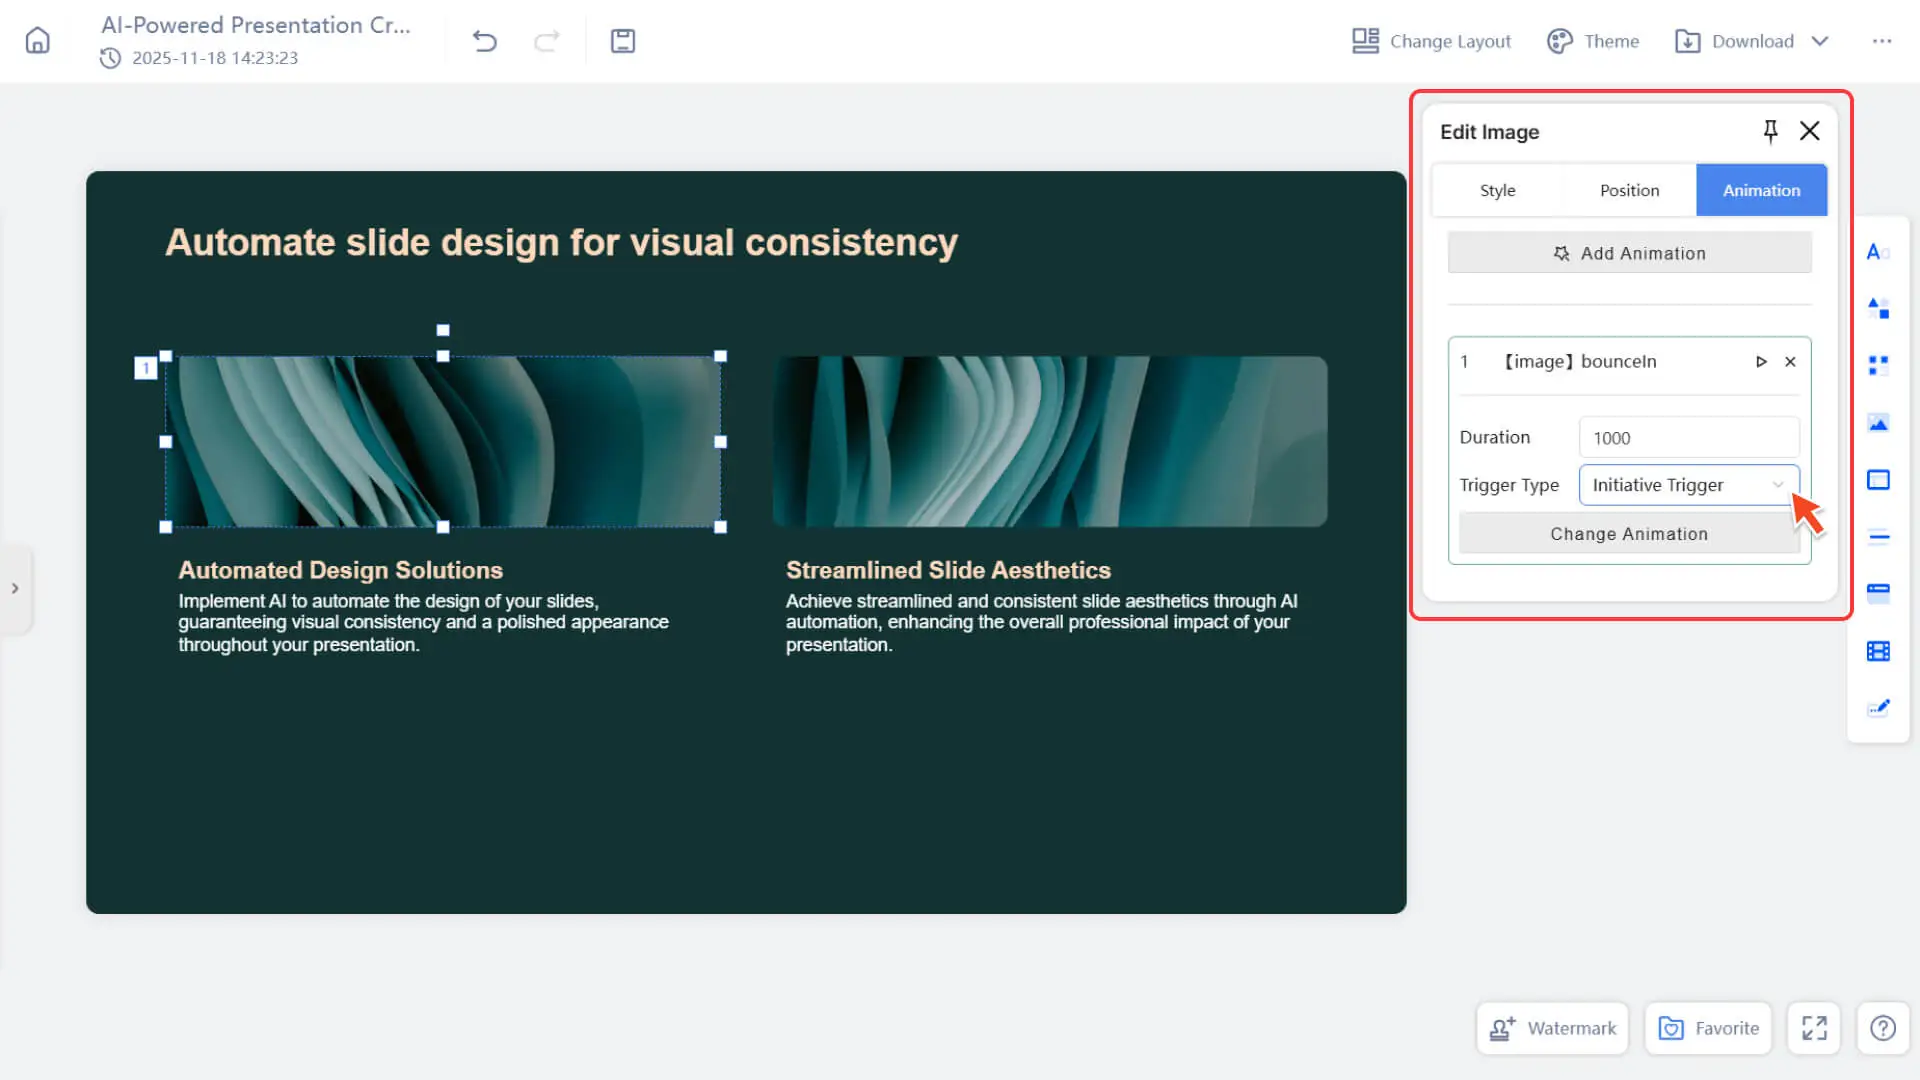Click the [image] bounceIn animation label
The width and height of the screenshot is (1920, 1080).
click(1579, 362)
